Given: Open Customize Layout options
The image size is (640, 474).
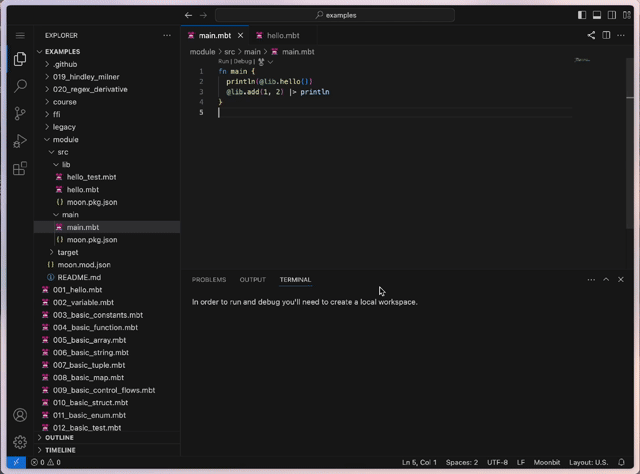Looking at the screenshot, I should [627, 15].
